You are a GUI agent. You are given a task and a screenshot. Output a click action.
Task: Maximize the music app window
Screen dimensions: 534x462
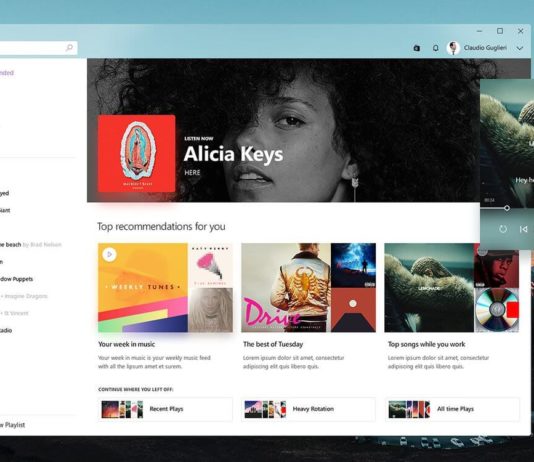pos(500,31)
